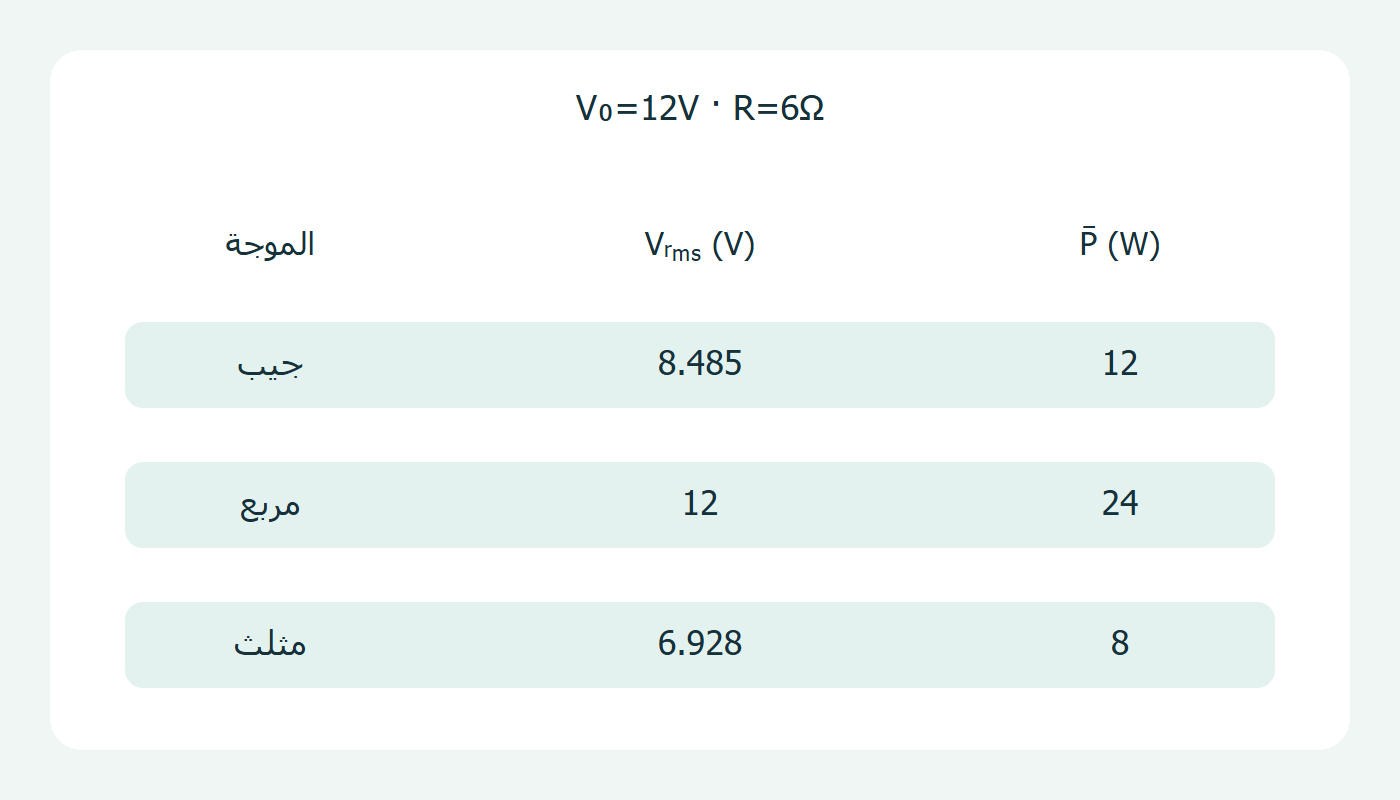Image resolution: width=1400 pixels, height=800 pixels.
Task: Click the الموجة column header
Action: coord(270,244)
